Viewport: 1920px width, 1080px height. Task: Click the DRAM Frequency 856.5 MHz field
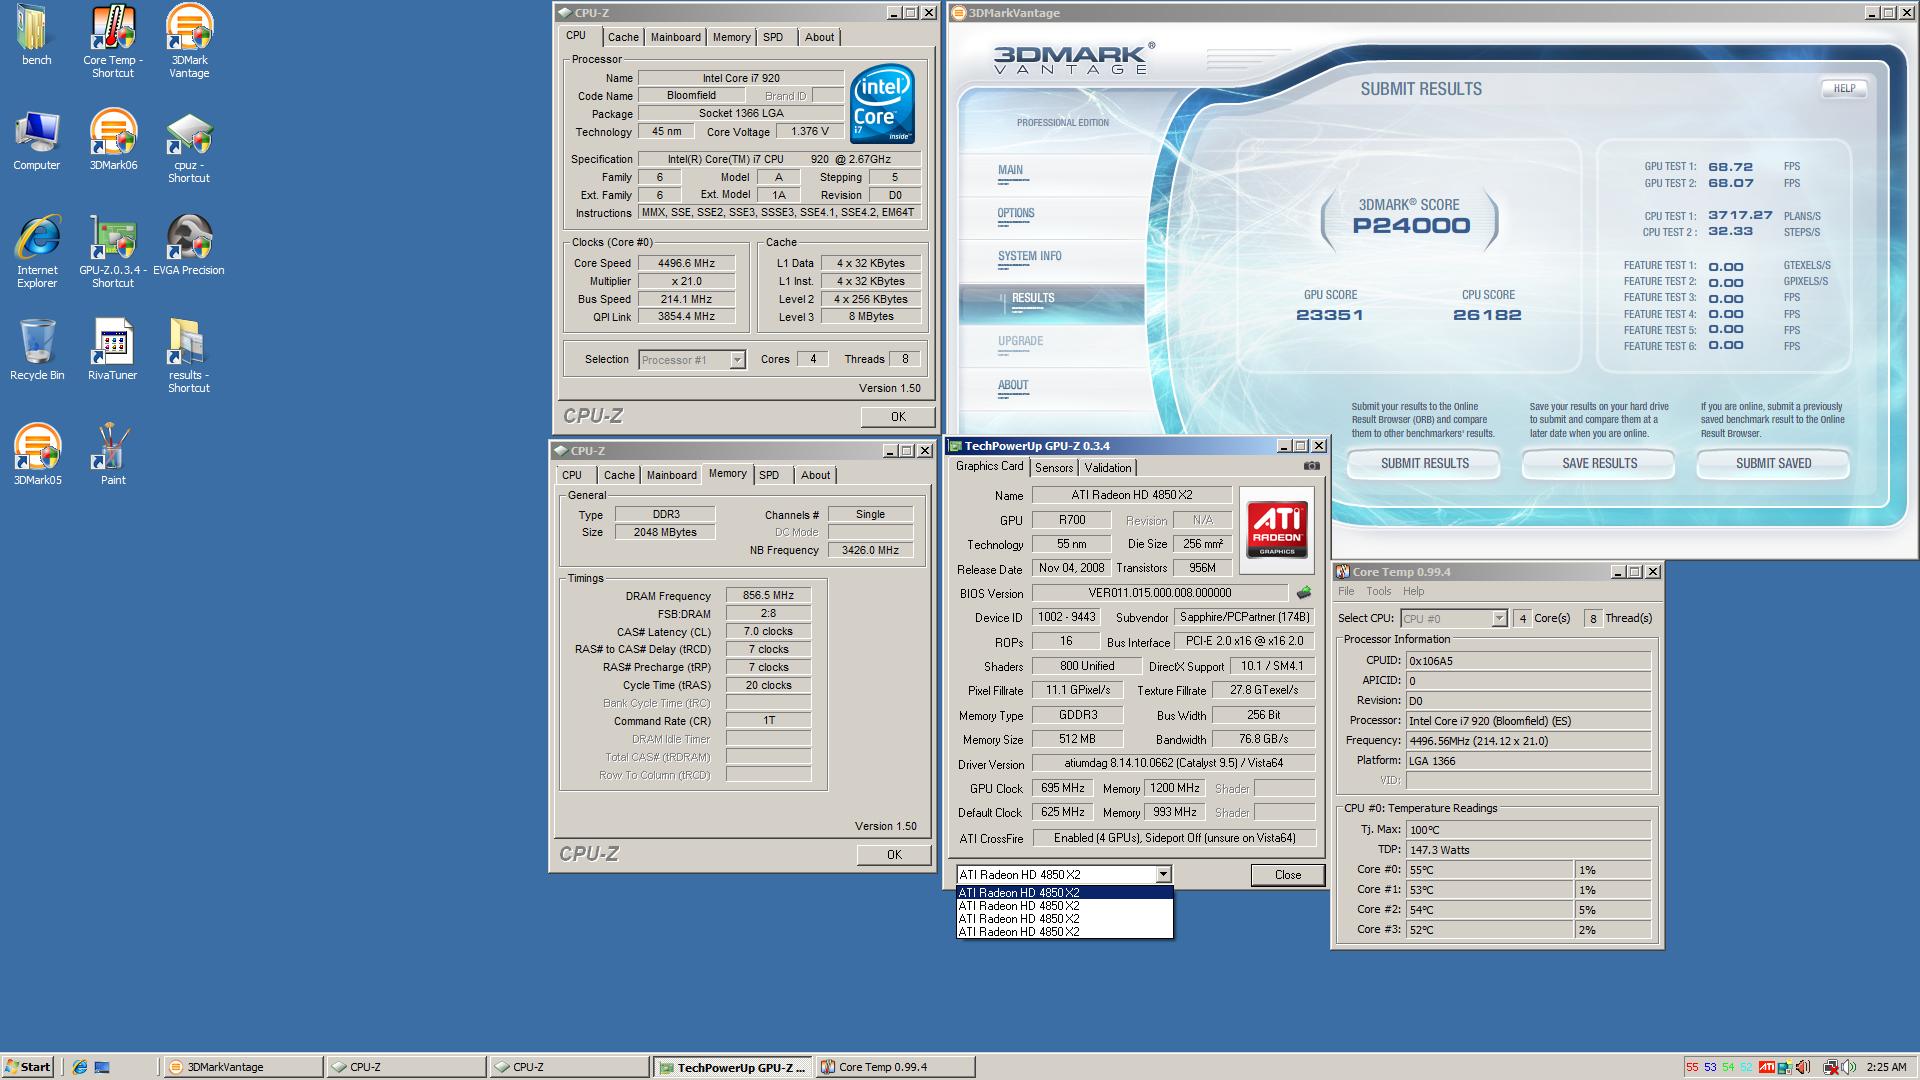tap(768, 596)
